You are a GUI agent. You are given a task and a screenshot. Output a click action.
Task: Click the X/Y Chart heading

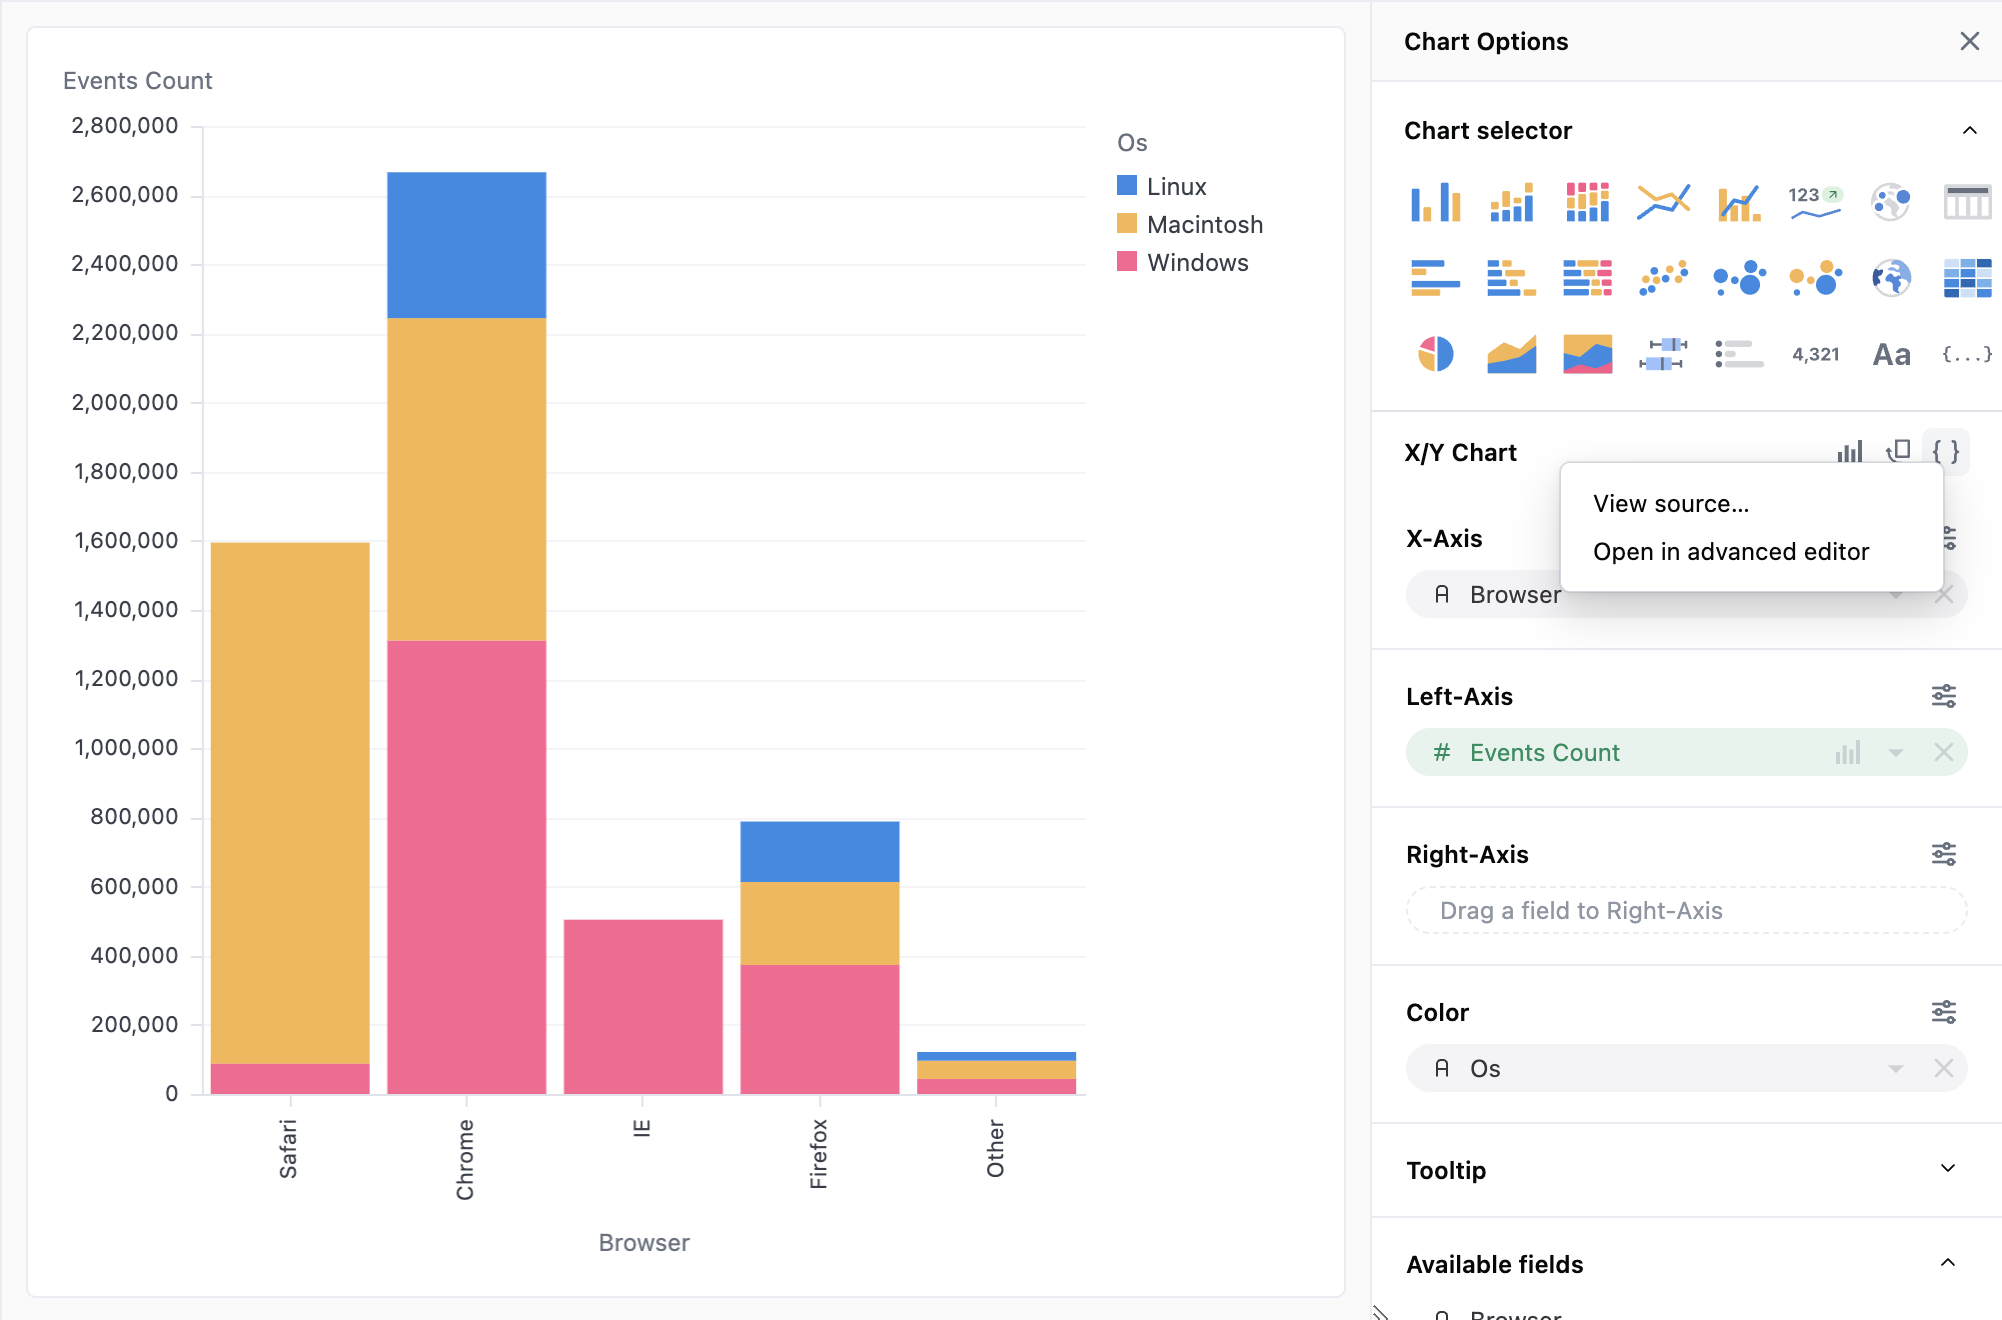[x=1460, y=453]
